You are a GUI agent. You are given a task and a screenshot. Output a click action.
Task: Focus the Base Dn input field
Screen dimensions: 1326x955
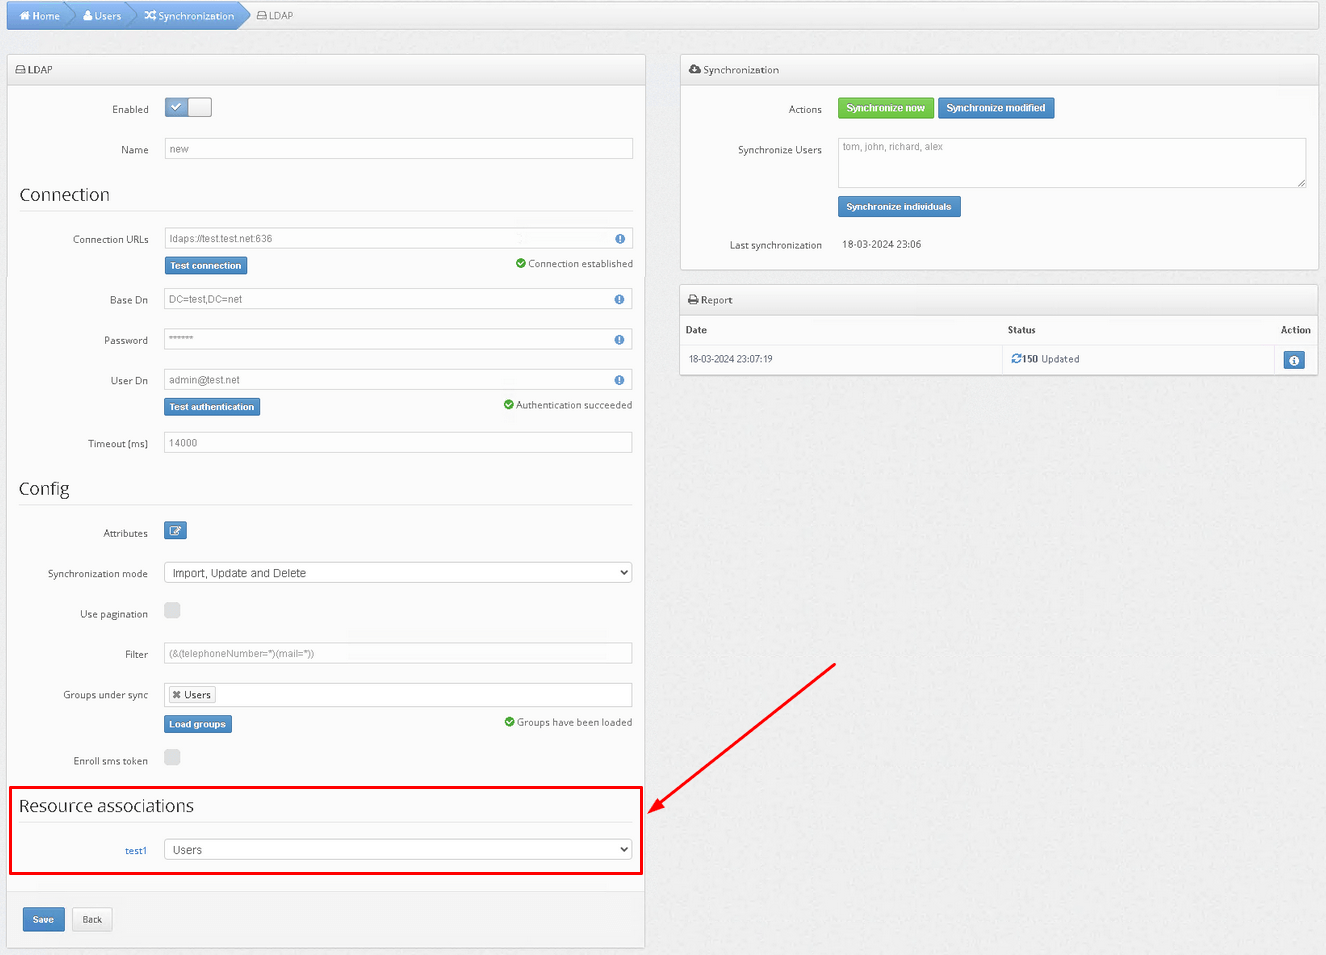click(x=398, y=299)
